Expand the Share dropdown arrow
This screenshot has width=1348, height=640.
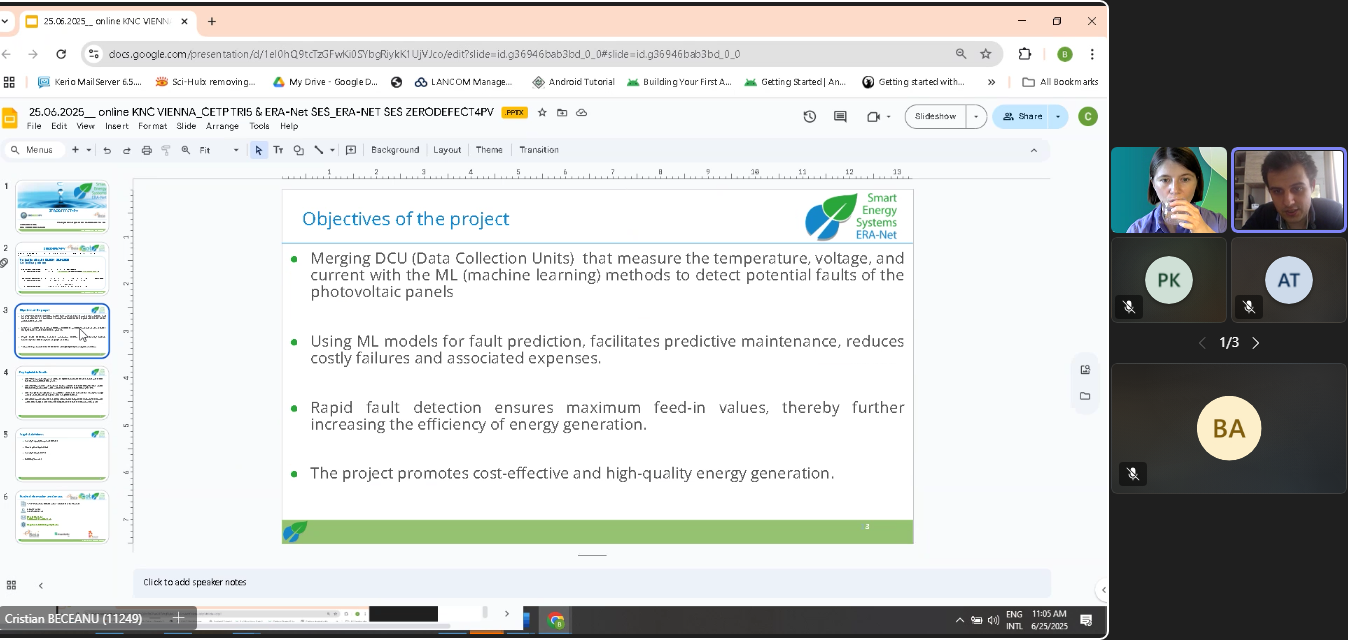click(1058, 117)
